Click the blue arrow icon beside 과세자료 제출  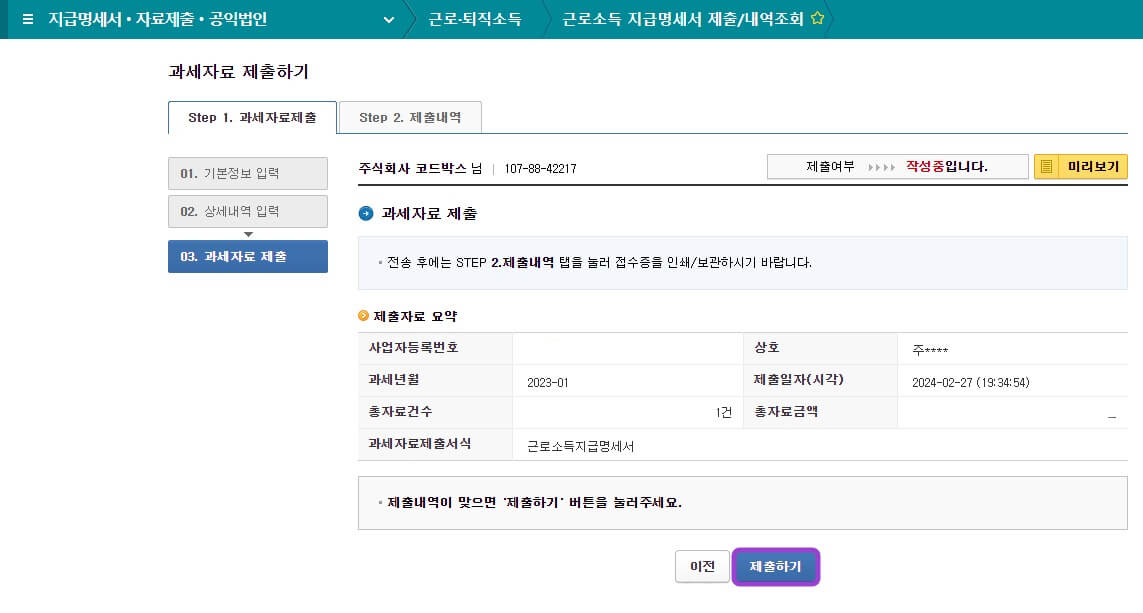[x=366, y=213]
